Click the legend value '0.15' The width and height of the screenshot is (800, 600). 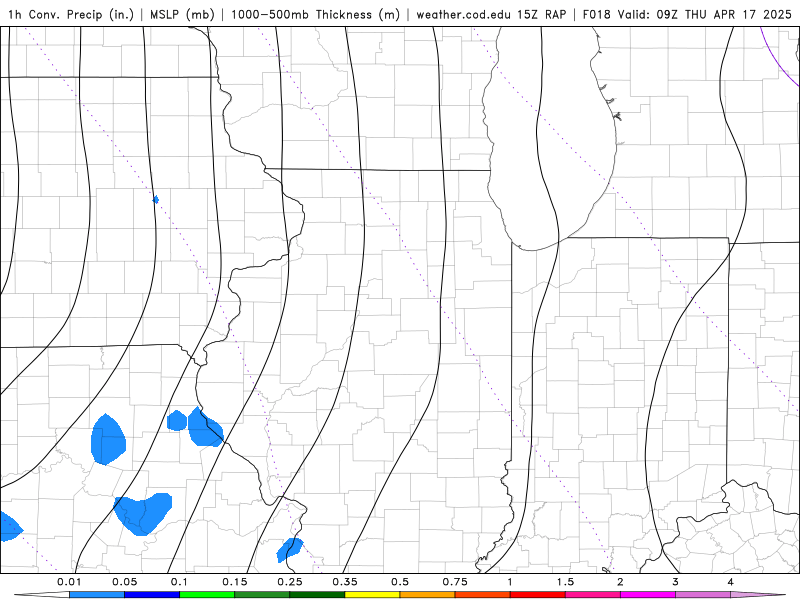coord(235,582)
